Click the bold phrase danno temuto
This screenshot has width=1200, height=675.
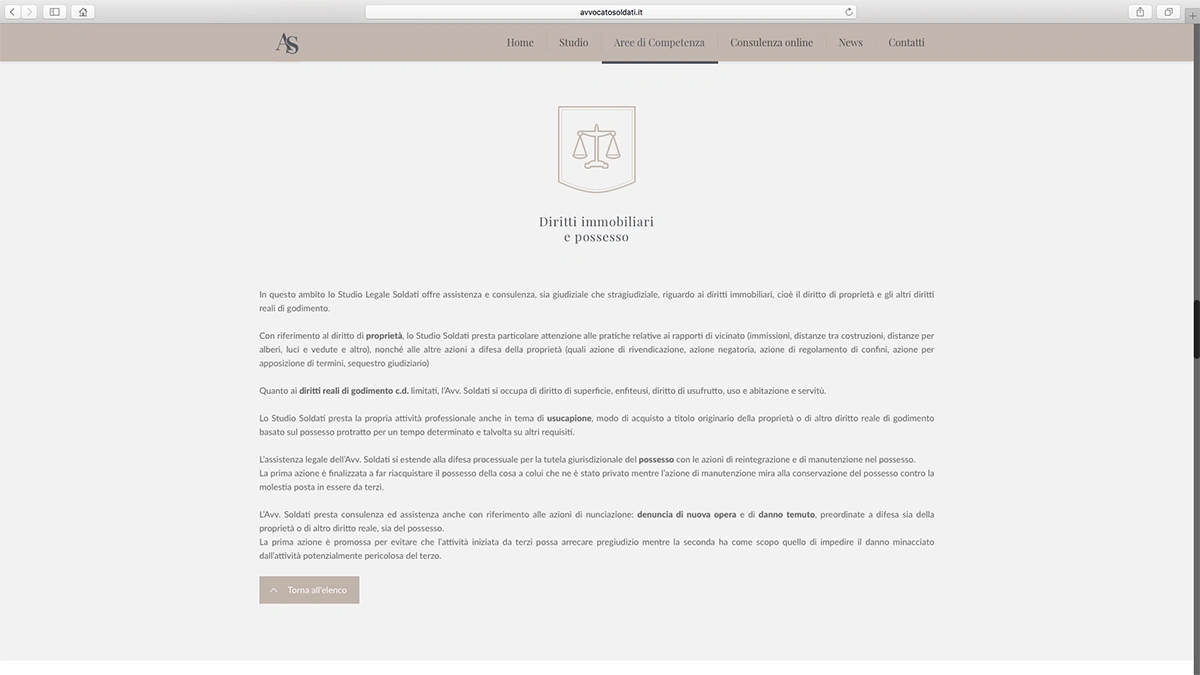pyautogui.click(x=787, y=515)
